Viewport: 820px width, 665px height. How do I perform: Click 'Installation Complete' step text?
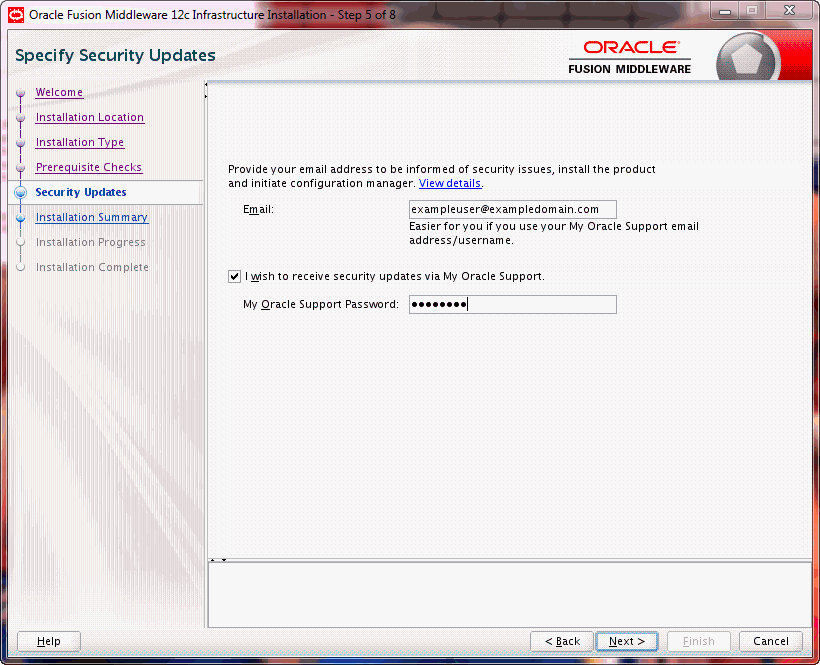click(x=92, y=267)
